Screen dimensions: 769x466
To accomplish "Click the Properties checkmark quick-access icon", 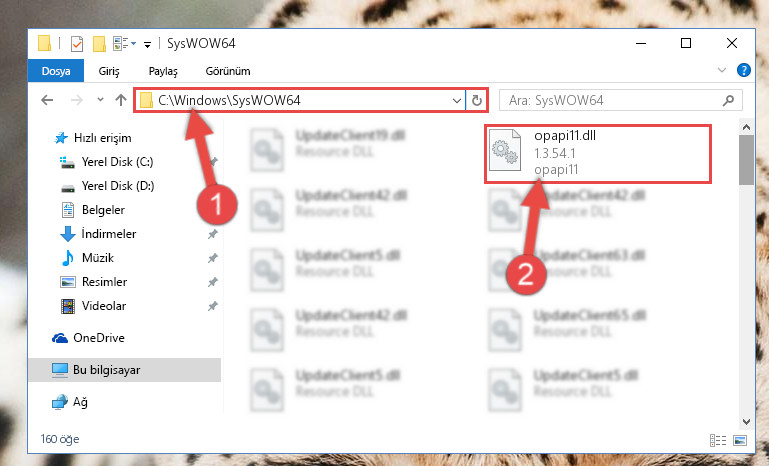I will [x=77, y=44].
